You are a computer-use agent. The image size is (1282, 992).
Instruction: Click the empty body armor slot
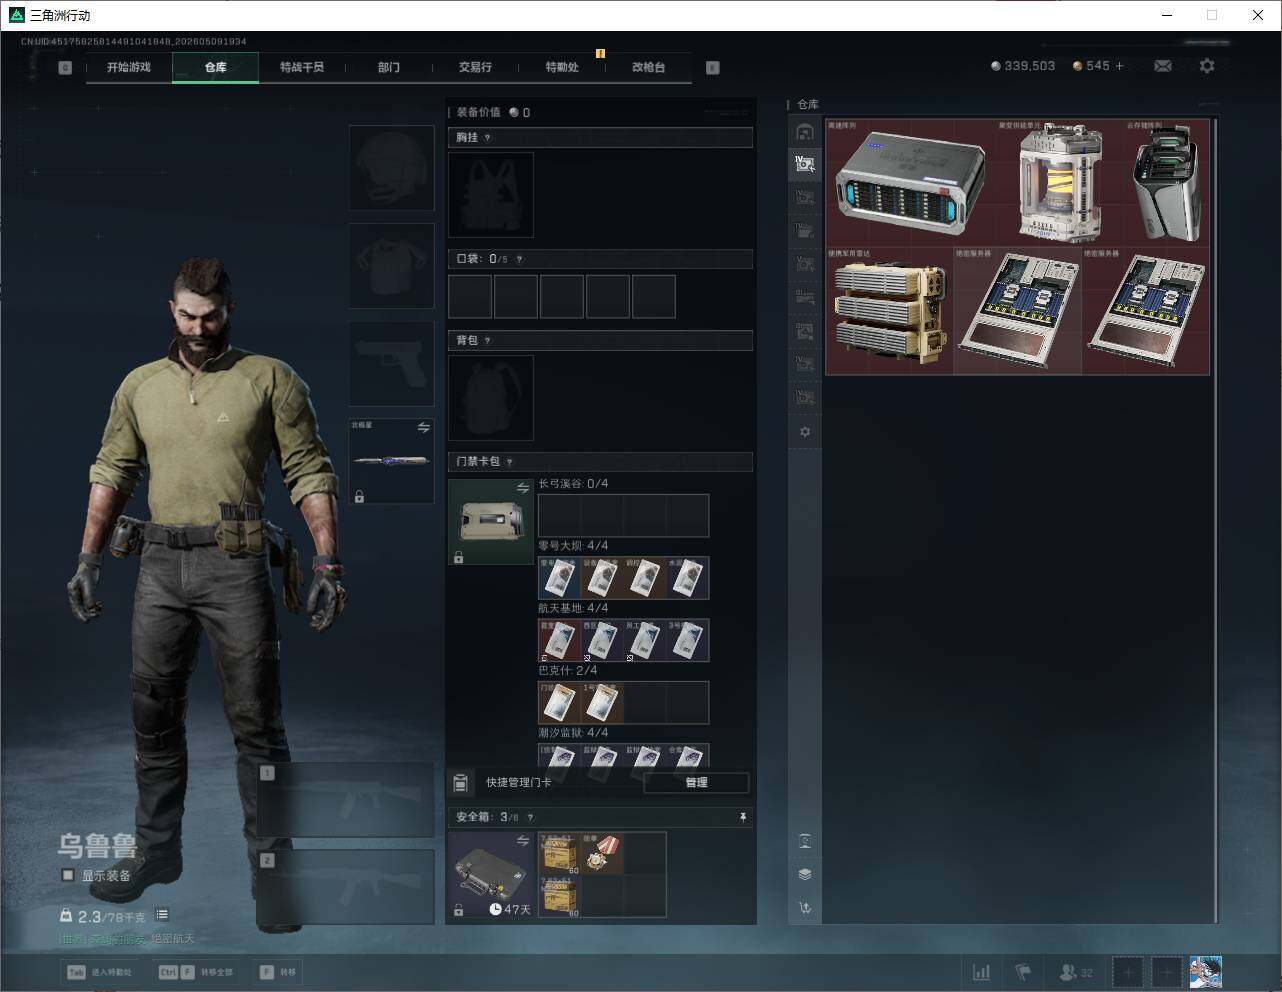point(392,266)
